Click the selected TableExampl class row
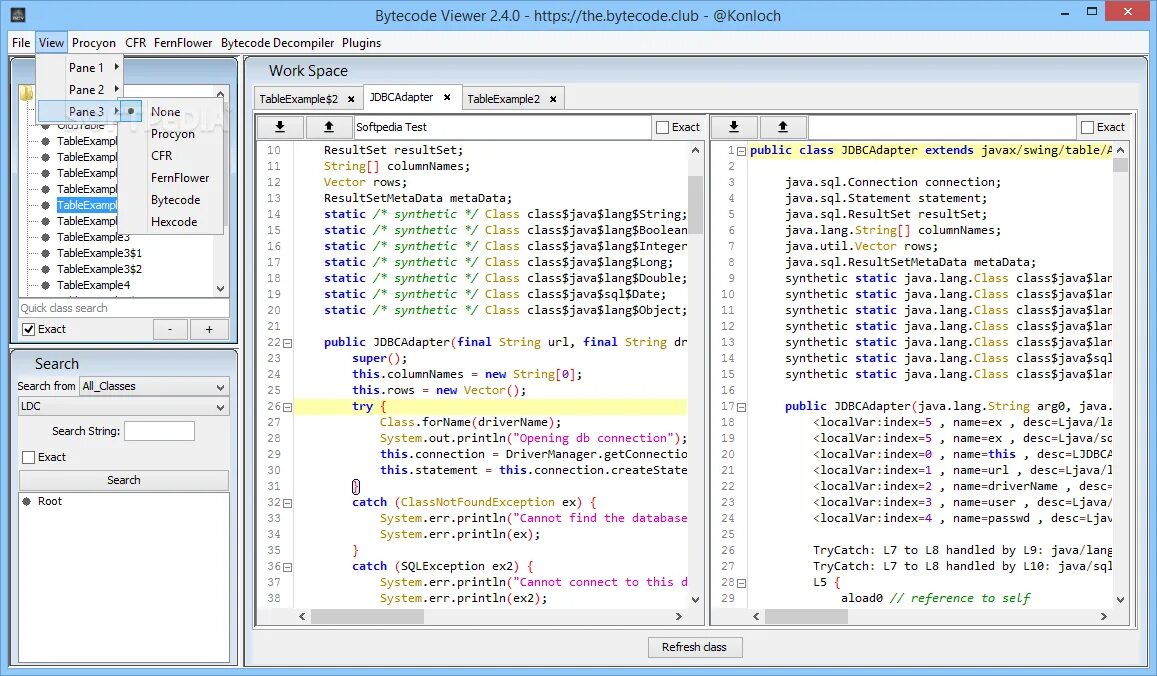The width and height of the screenshot is (1157, 676). tap(86, 205)
